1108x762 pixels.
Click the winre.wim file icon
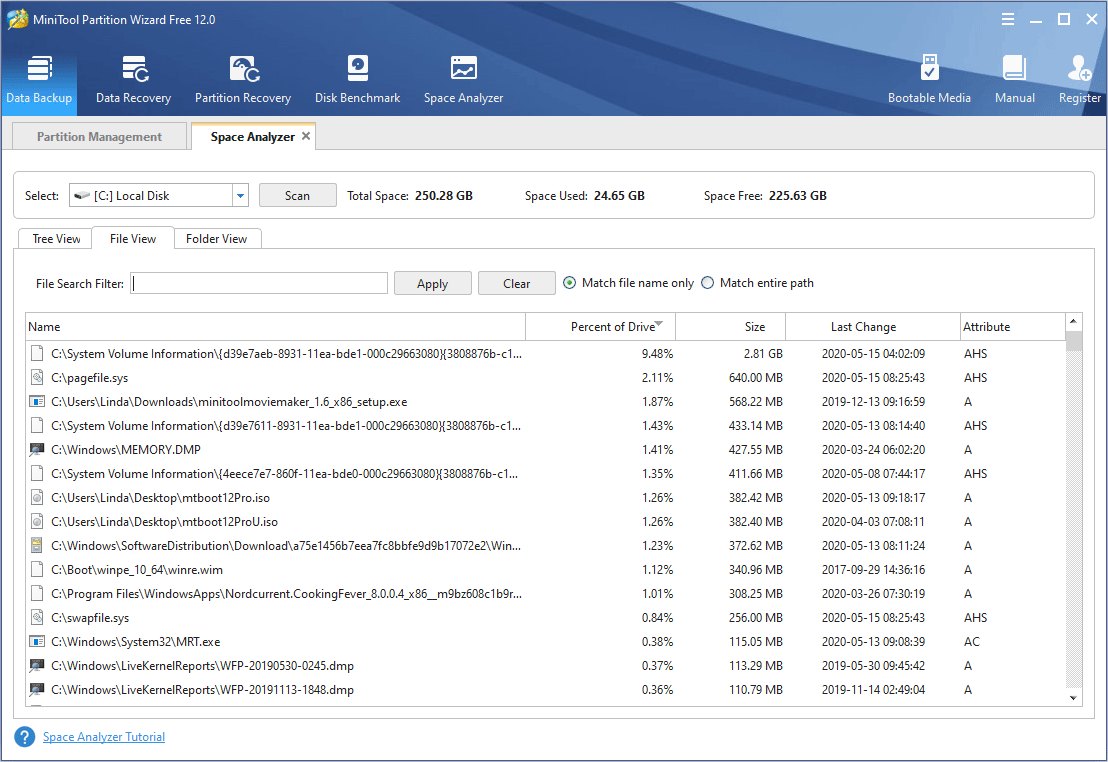click(x=37, y=570)
